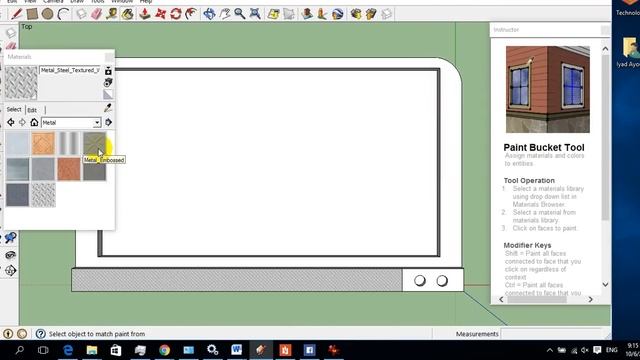This screenshot has width=640, height=360.
Task: Click the Paint Bucket Tool illustration image
Action: (x=548, y=89)
